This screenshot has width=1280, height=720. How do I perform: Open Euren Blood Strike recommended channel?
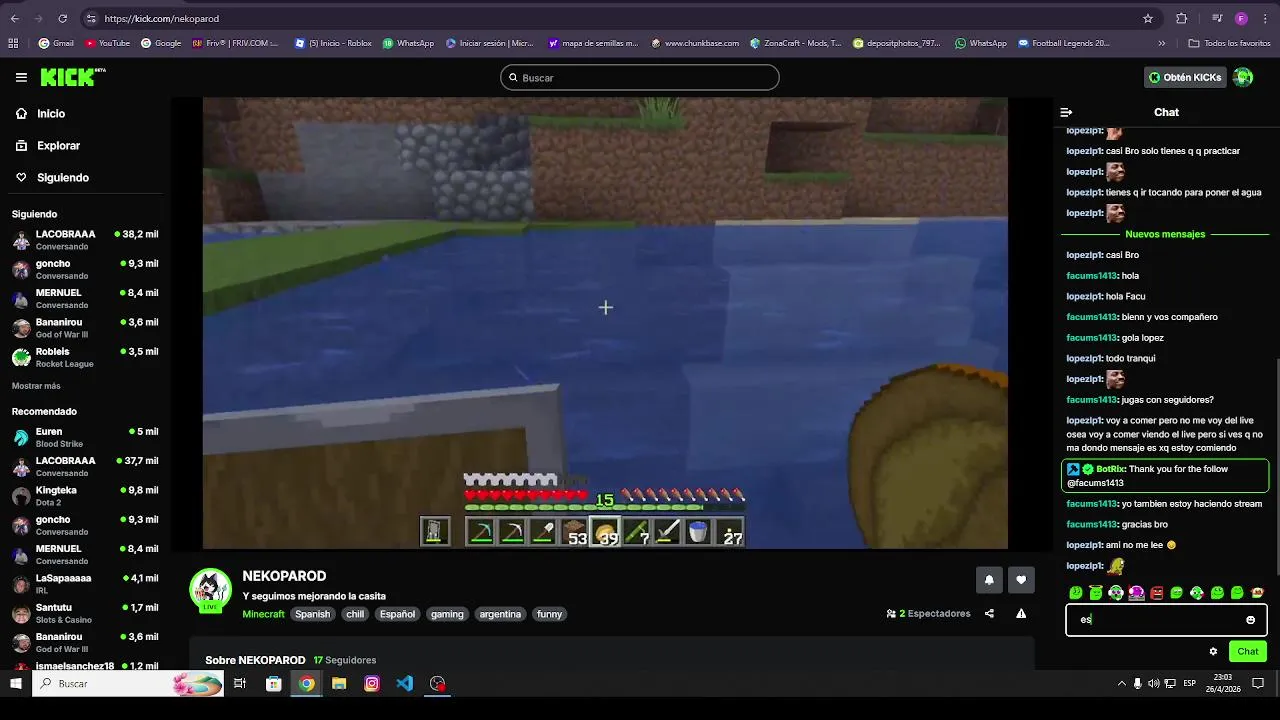click(x=85, y=437)
